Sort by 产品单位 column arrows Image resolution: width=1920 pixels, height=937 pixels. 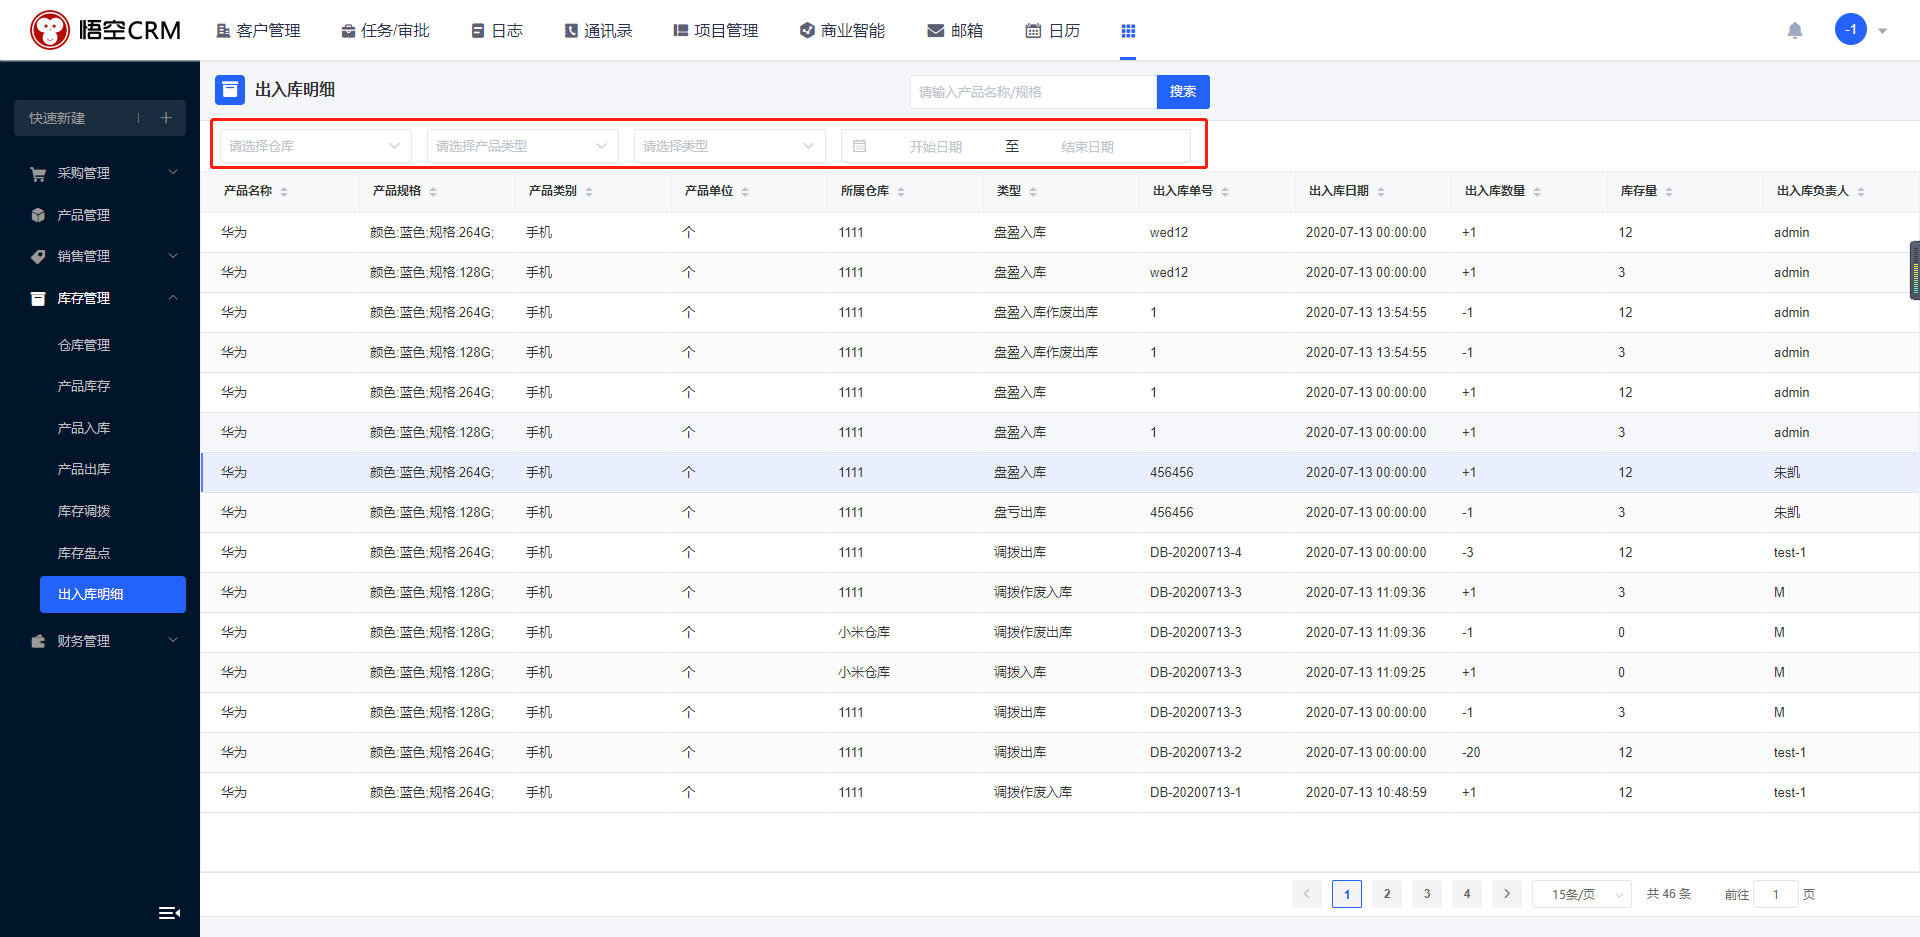tap(745, 191)
